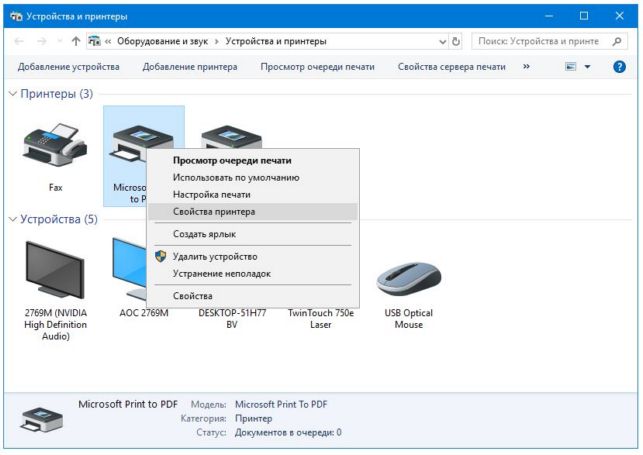Click the Устройства и принтеры breadcrumb
This screenshot has height=455, width=643.
coord(276,41)
